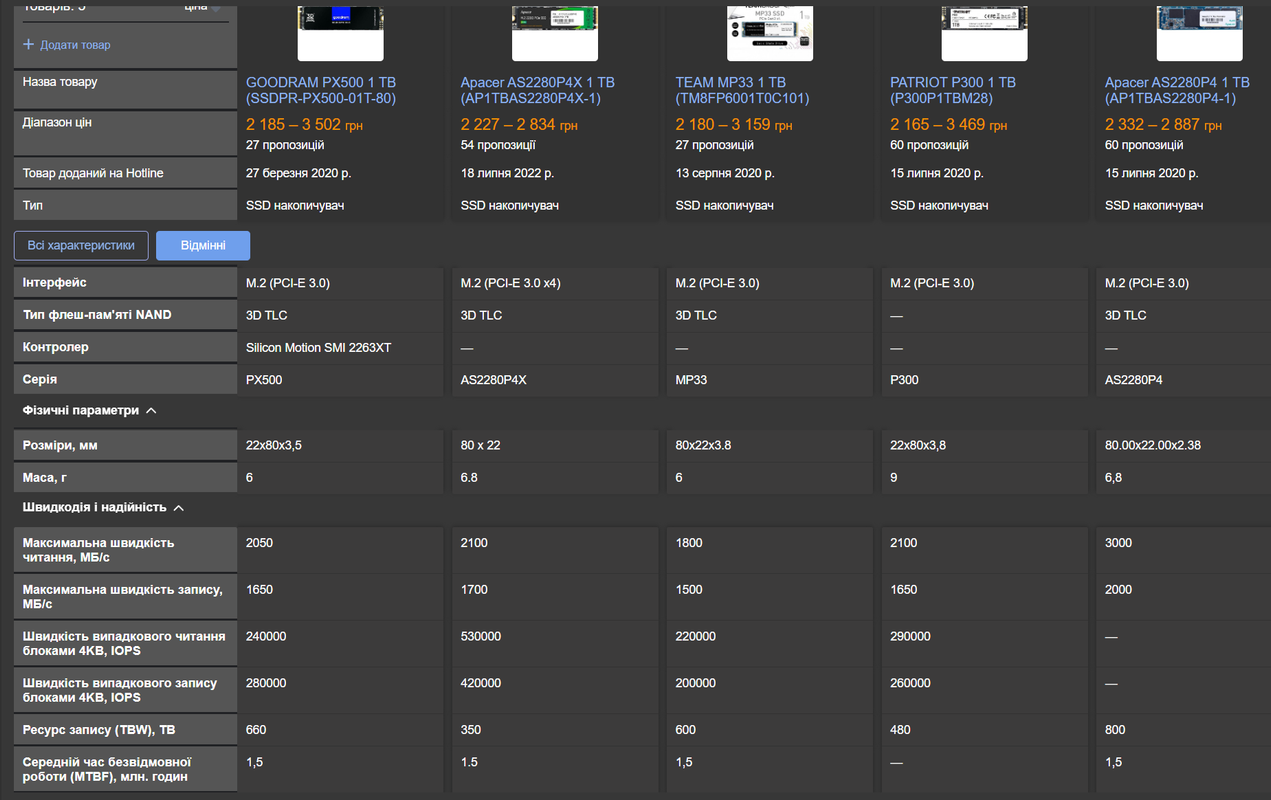Viewport: 1271px width, 800px height.
Task: Open the Apacer AS2280P4 1 TB product link
Action: coord(1177,90)
